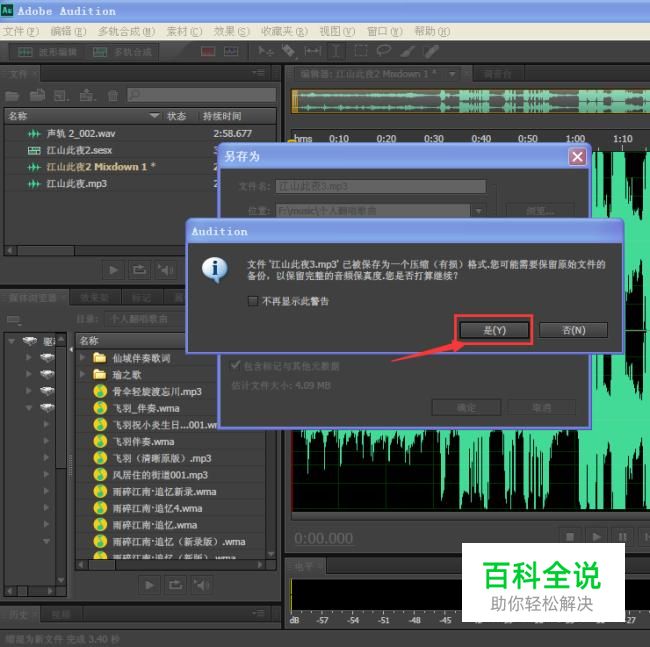
Task: Expand the 仙域伴奏歌词 folder
Action: [82, 357]
